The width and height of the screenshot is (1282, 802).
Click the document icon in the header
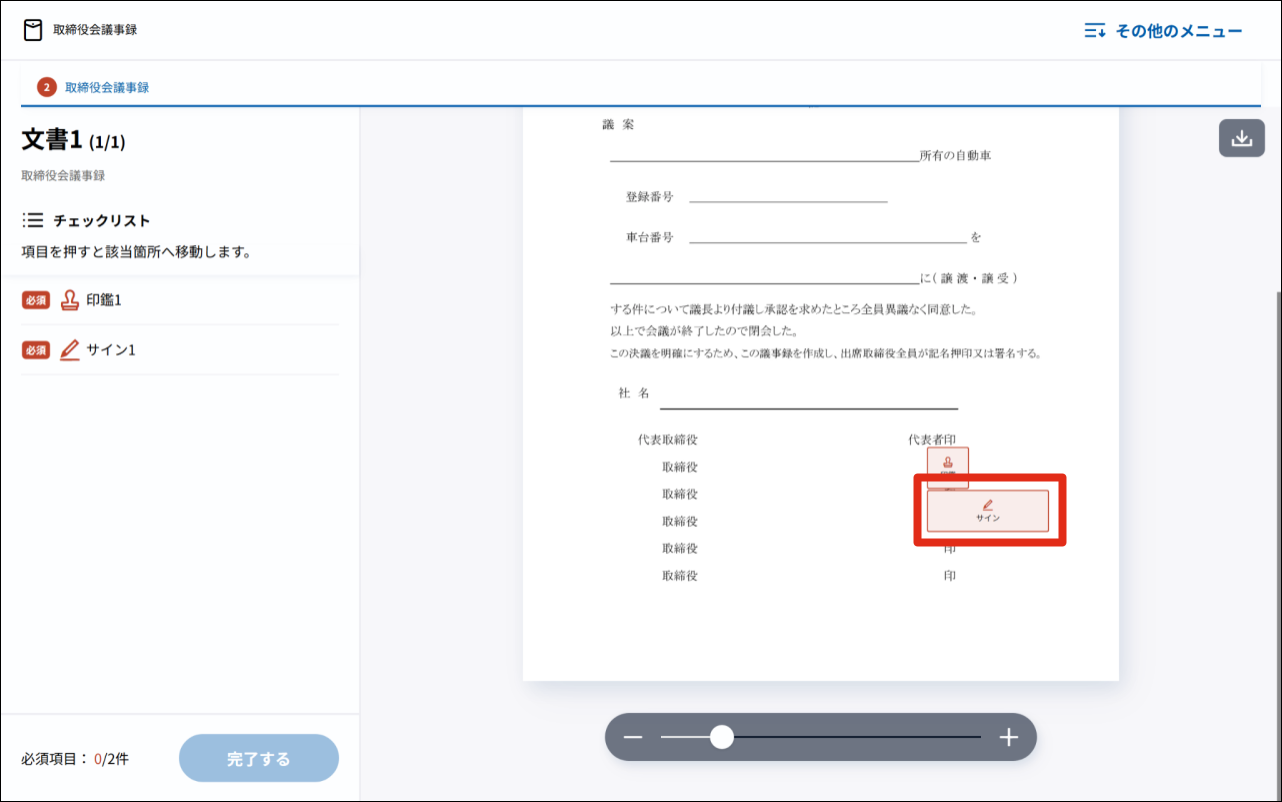33,30
